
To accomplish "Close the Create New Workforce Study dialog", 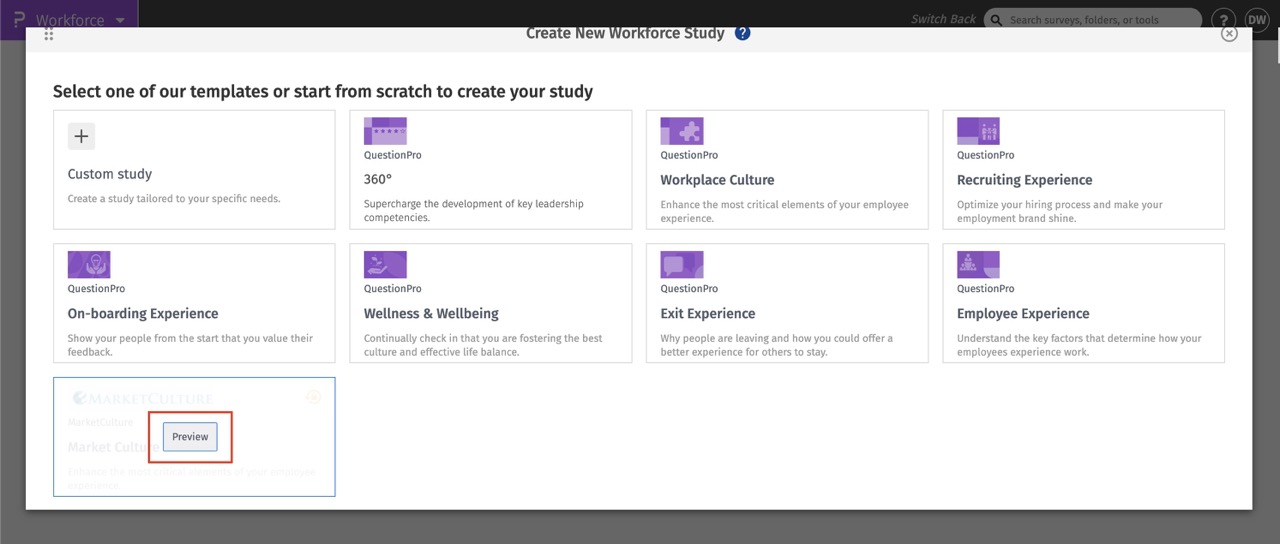I will [1229, 33].
